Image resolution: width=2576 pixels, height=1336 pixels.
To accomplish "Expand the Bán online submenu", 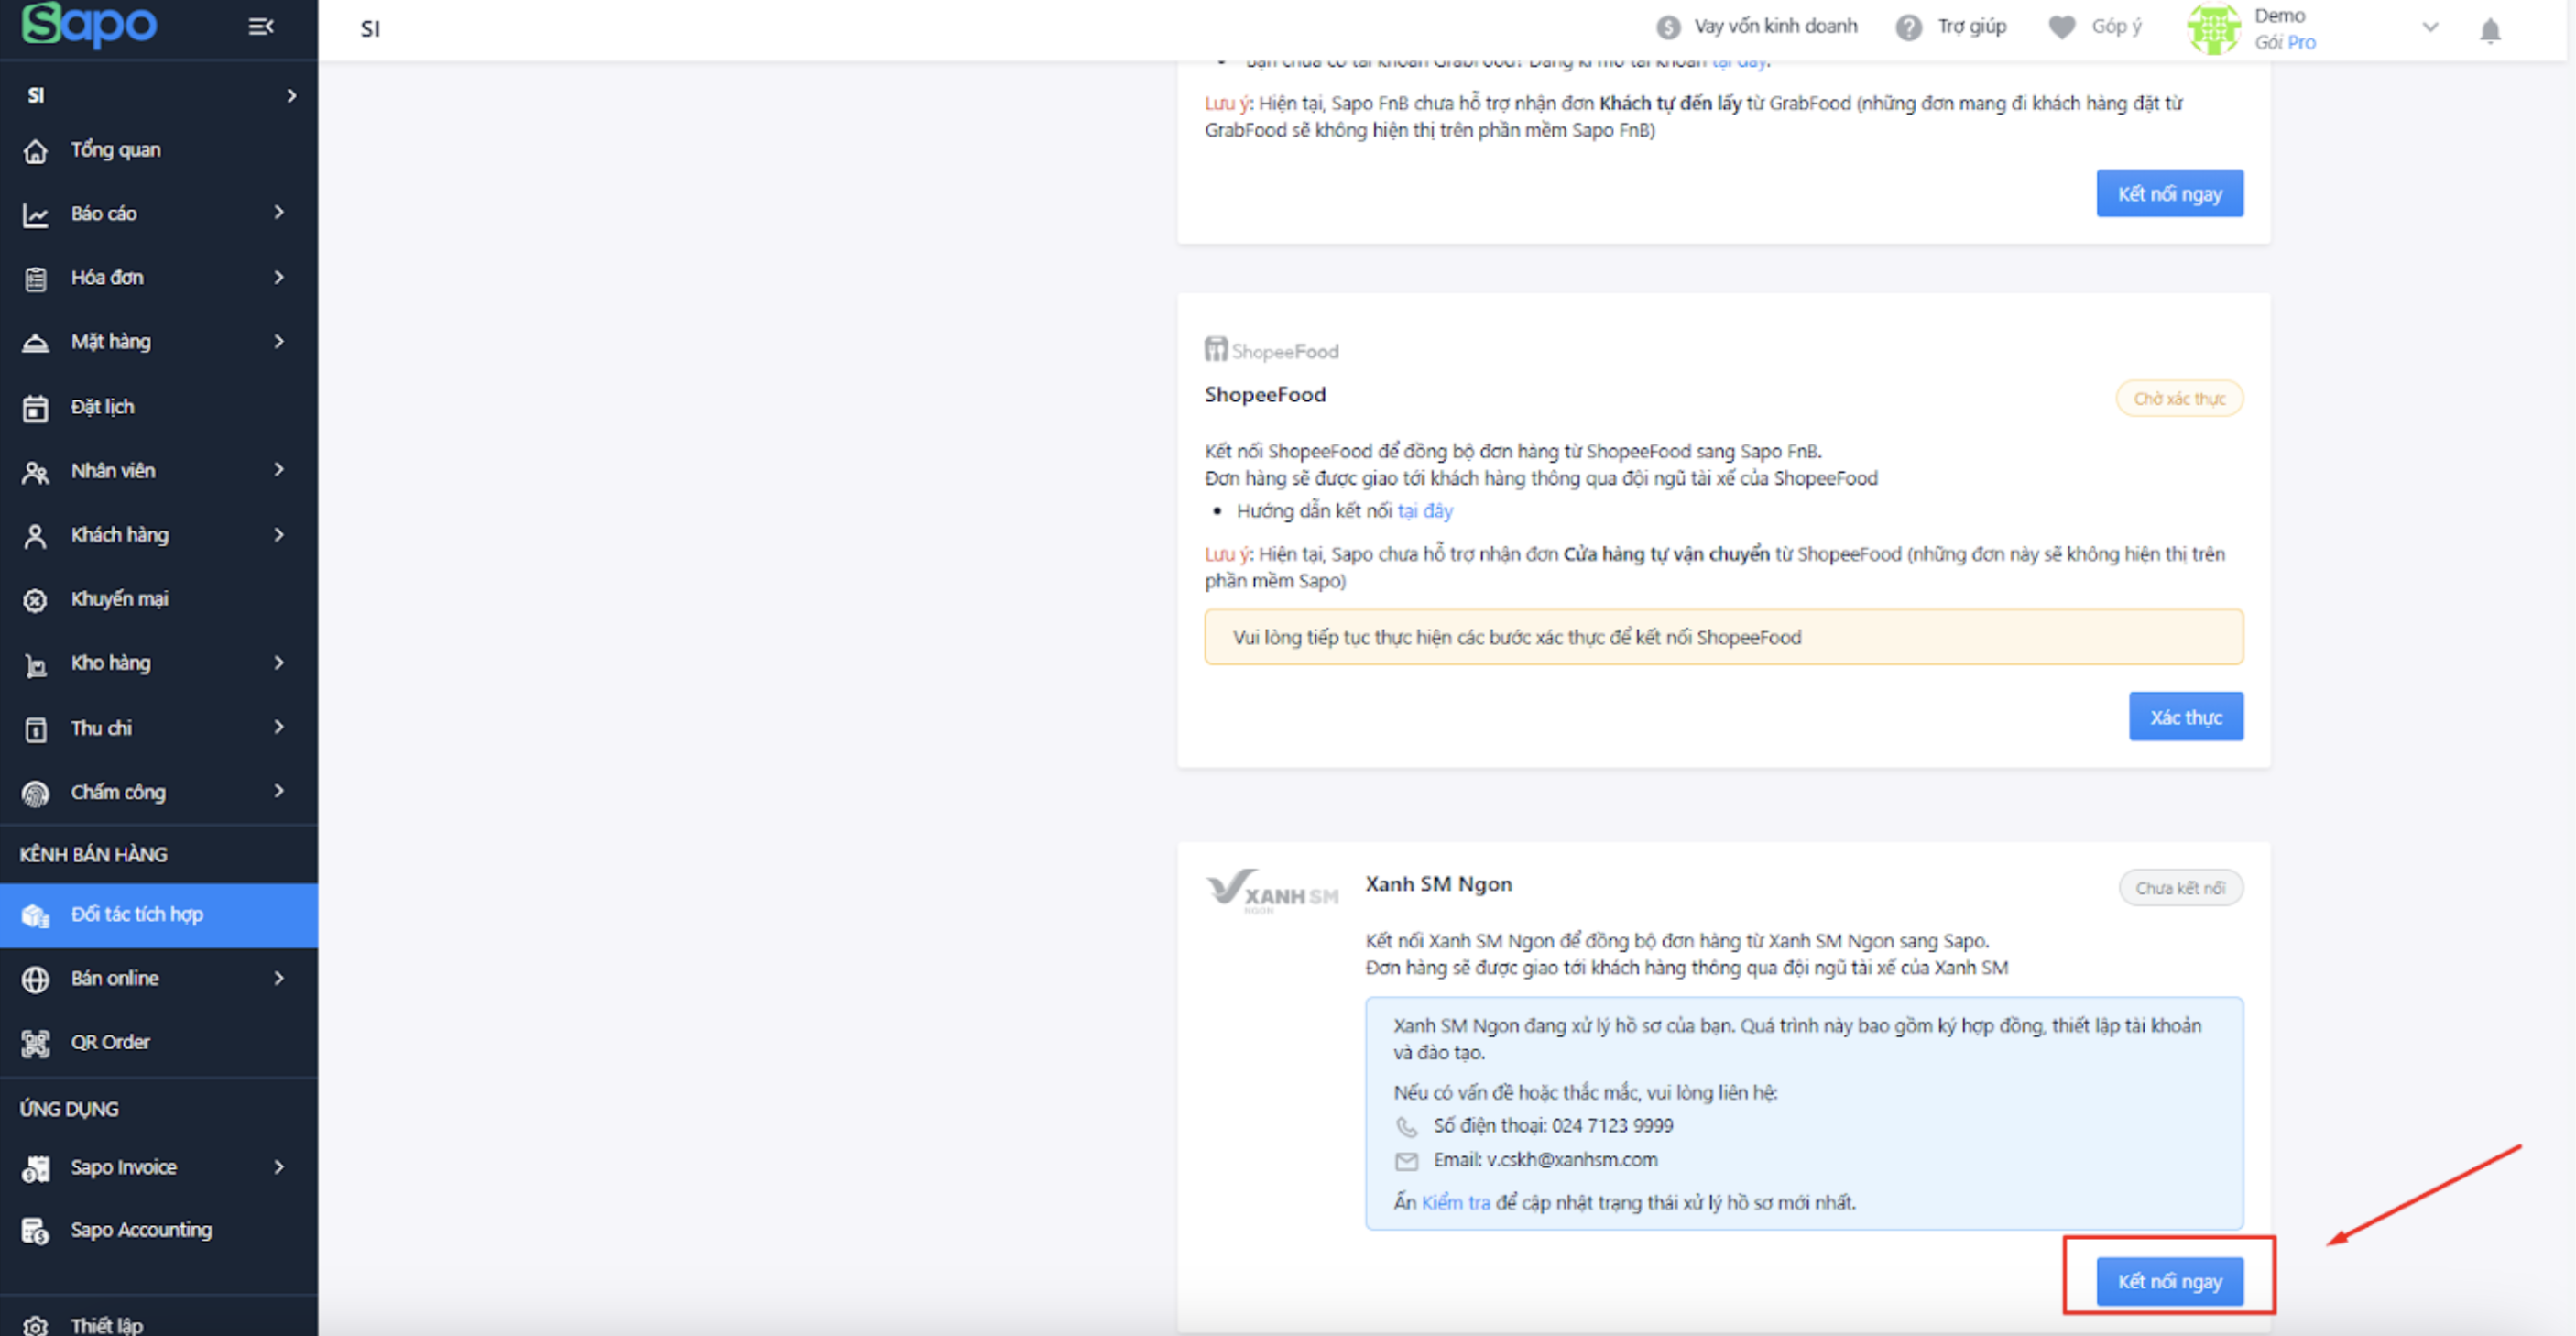I will point(279,978).
